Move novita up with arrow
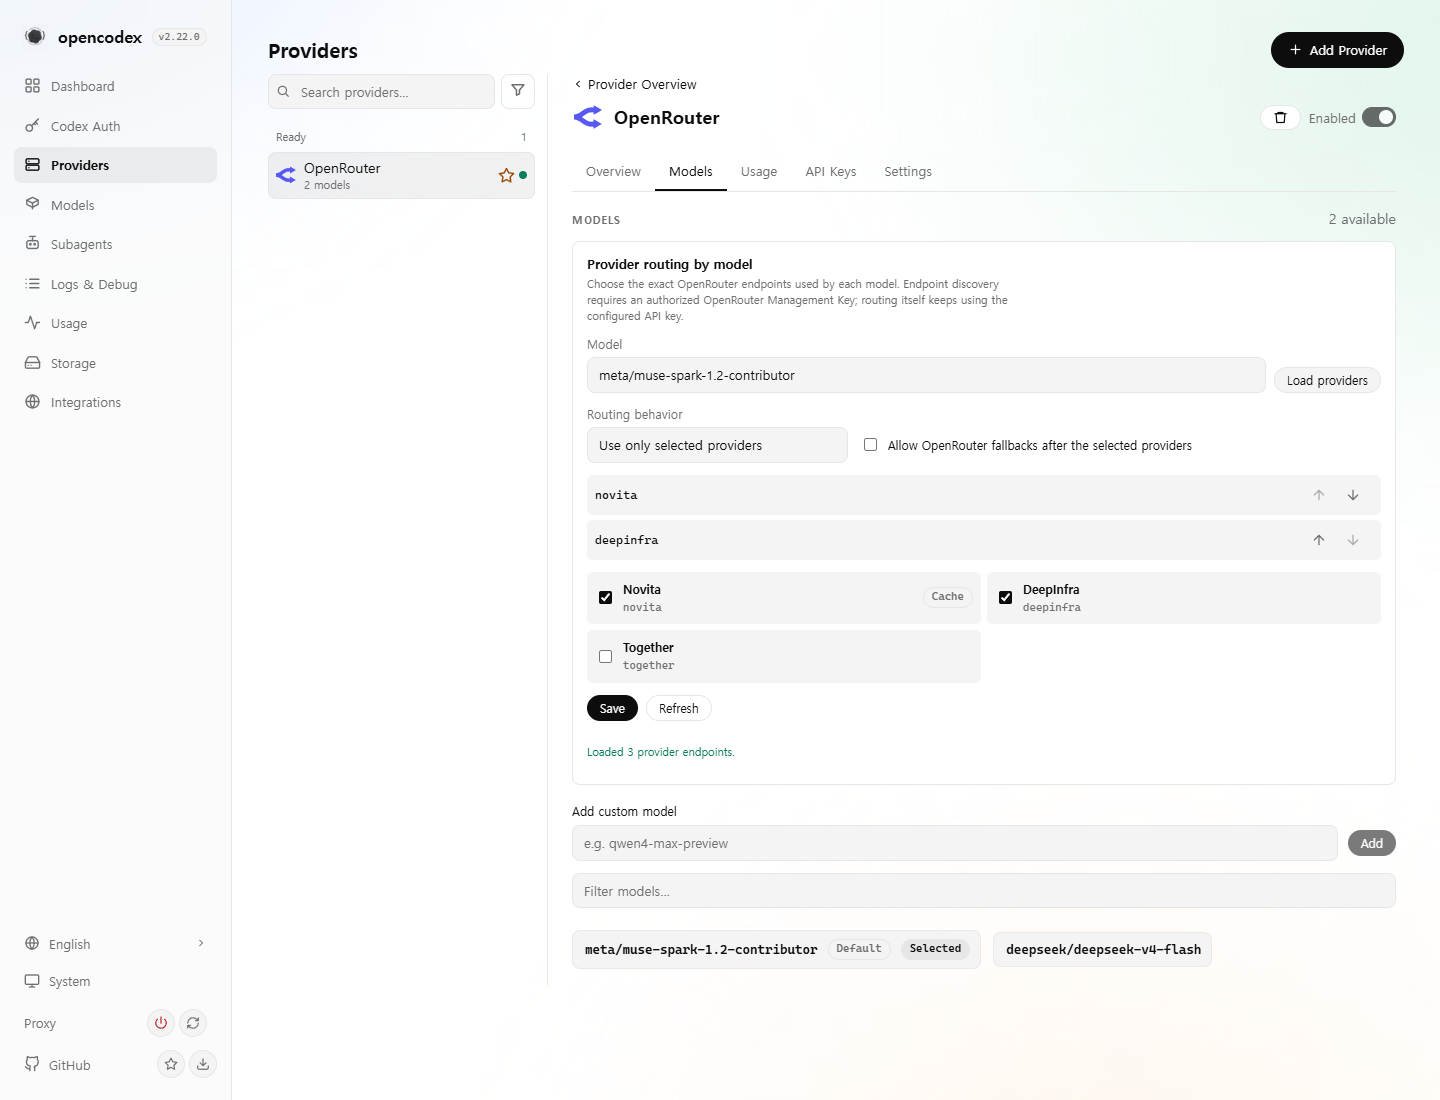The width and height of the screenshot is (1440, 1100). (x=1319, y=495)
